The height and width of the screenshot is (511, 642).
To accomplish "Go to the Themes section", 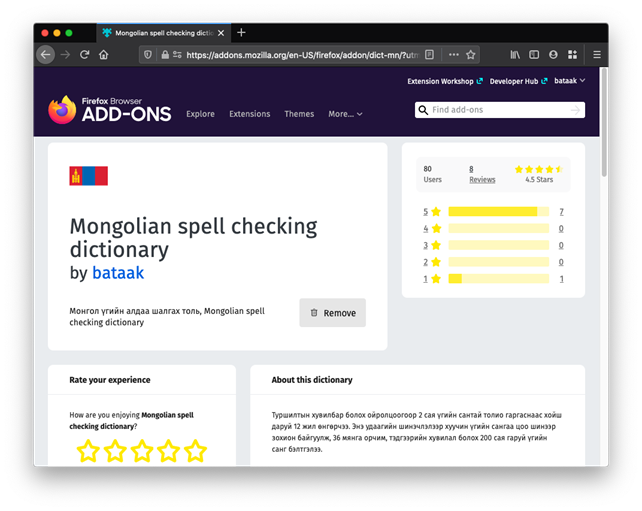I will [299, 114].
